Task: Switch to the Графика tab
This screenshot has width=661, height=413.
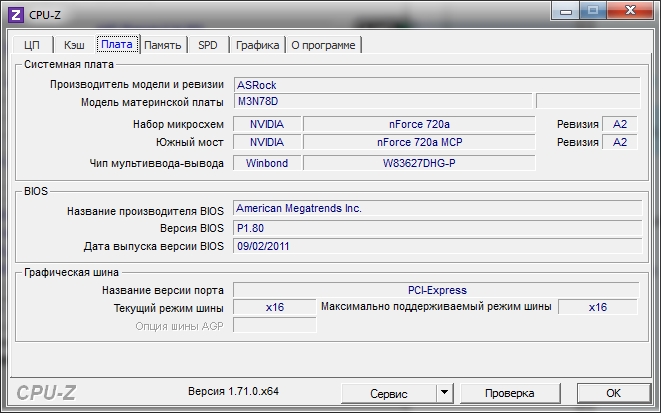Action: tap(258, 45)
